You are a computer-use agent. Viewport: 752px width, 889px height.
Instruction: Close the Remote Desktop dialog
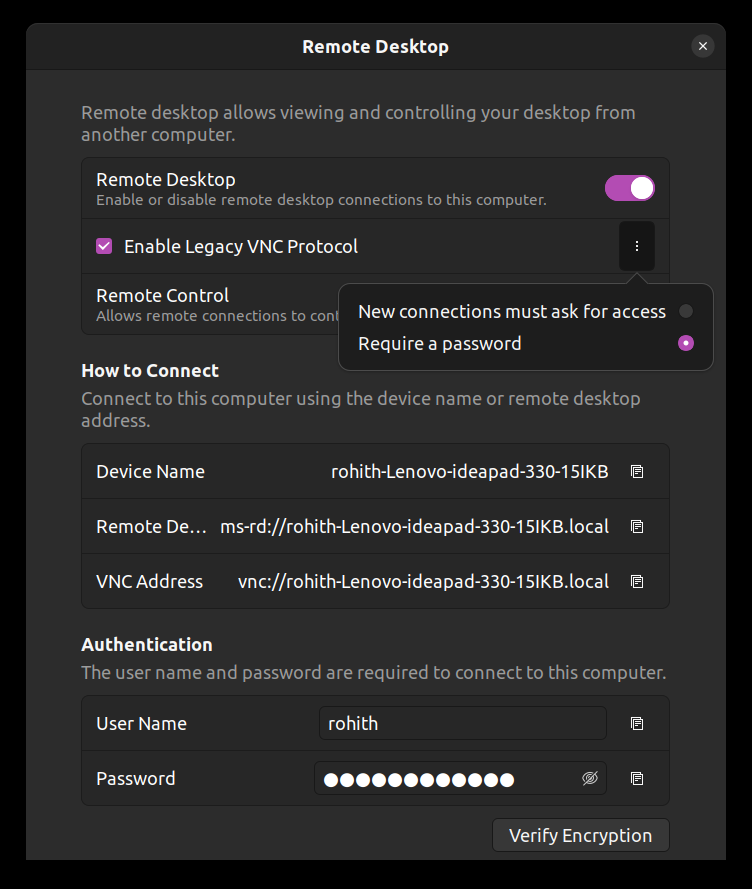(703, 46)
